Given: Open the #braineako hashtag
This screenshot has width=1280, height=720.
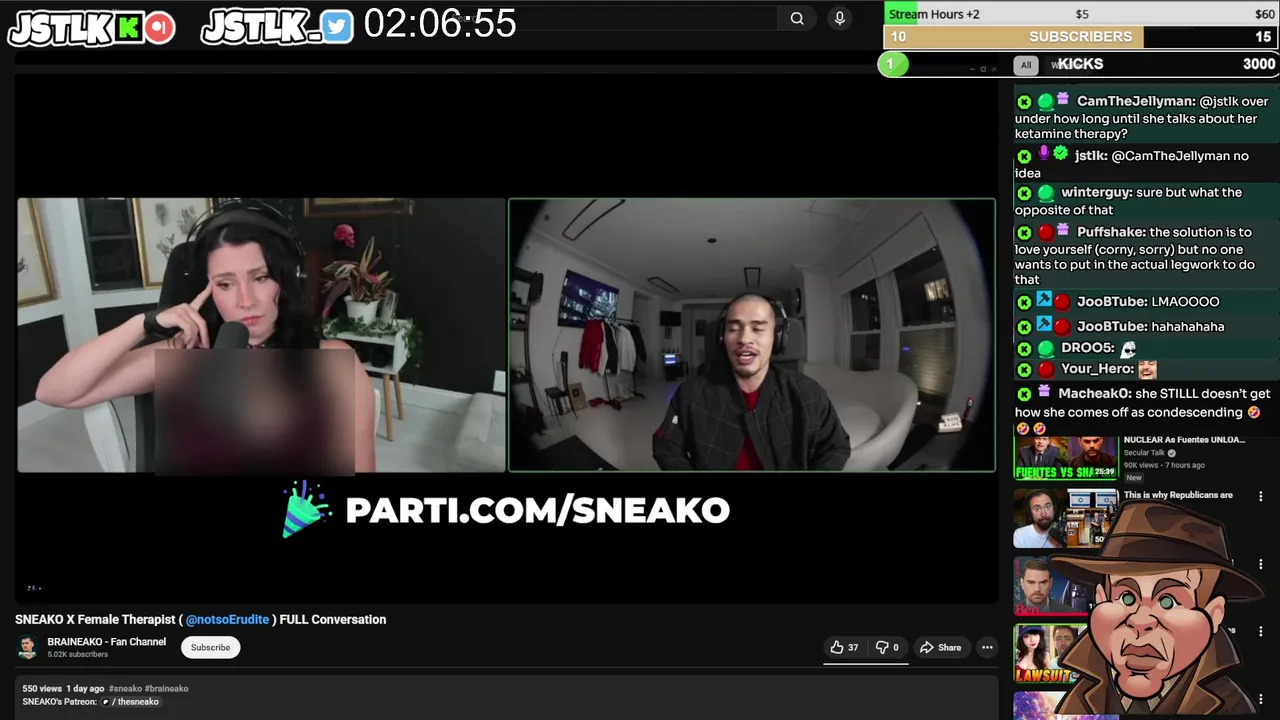Looking at the screenshot, I should (166, 688).
